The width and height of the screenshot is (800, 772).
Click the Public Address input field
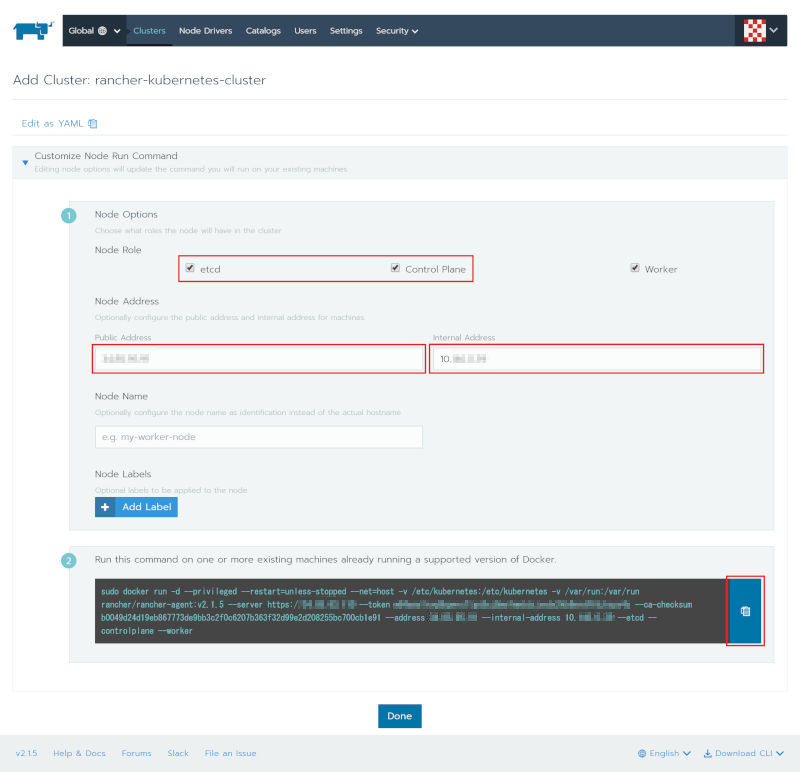coord(259,359)
